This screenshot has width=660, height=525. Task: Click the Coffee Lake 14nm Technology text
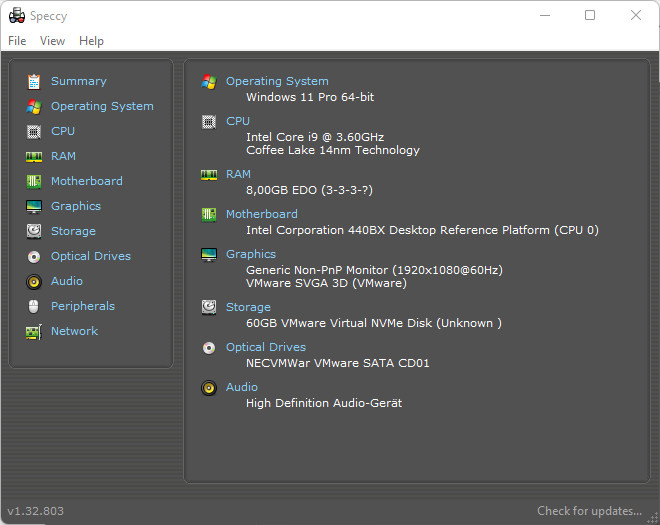[x=333, y=150]
